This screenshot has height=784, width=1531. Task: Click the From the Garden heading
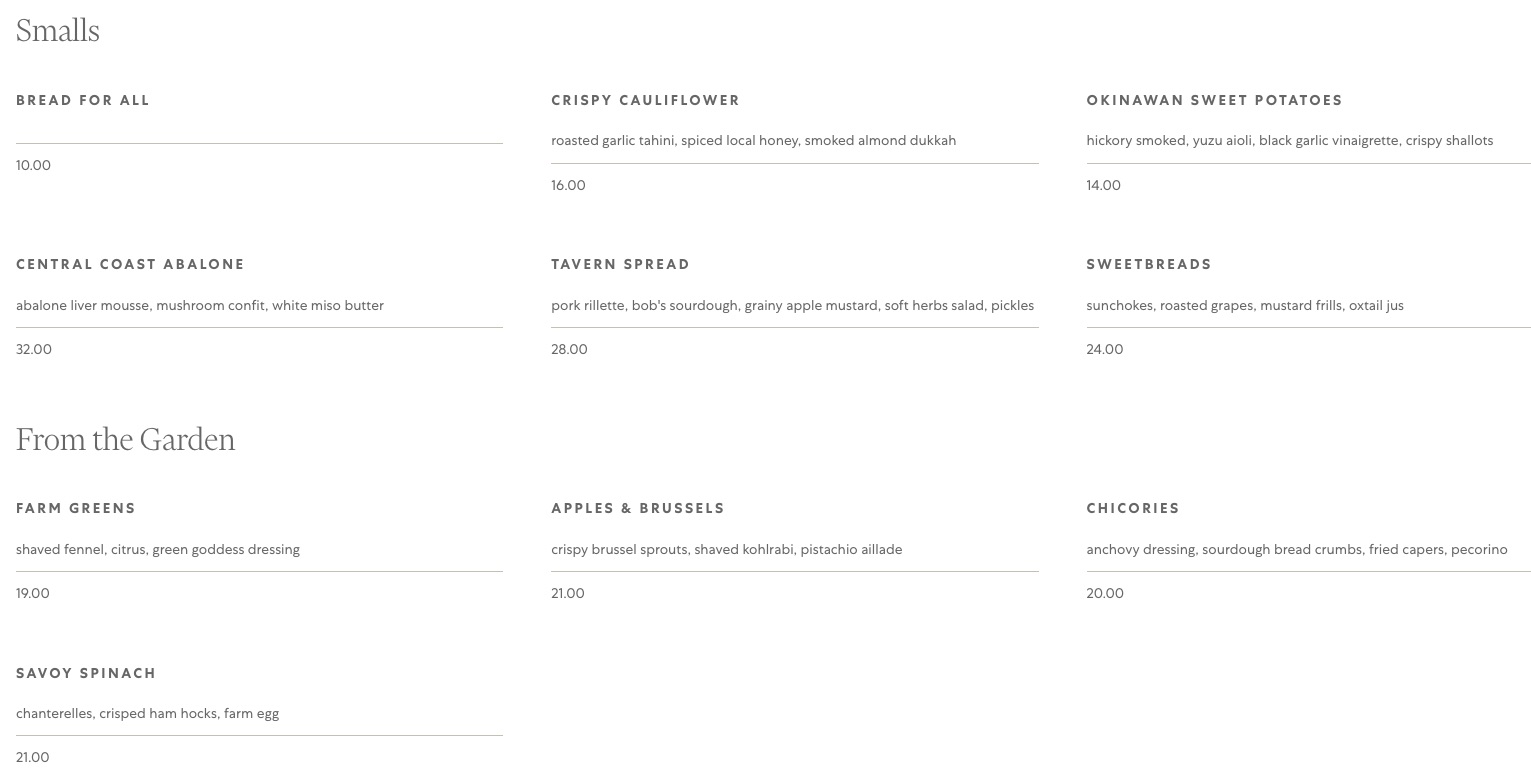[125, 440]
